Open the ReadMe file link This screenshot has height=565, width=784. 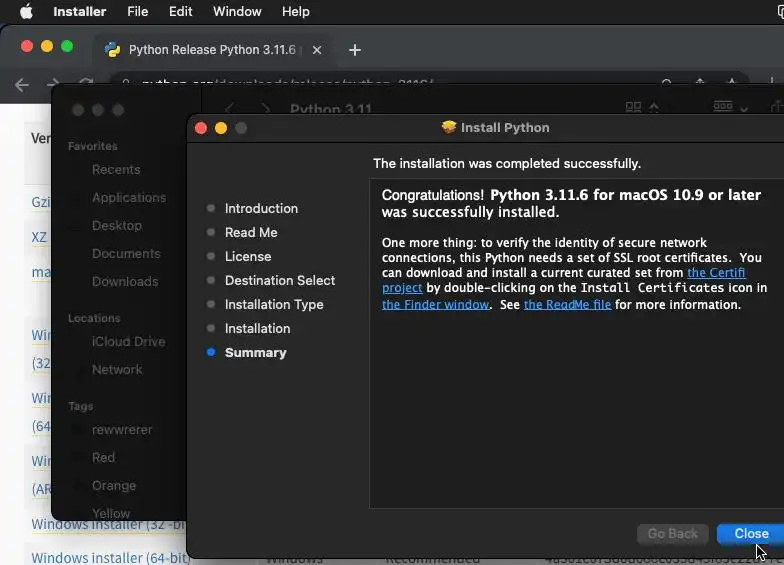click(568, 304)
